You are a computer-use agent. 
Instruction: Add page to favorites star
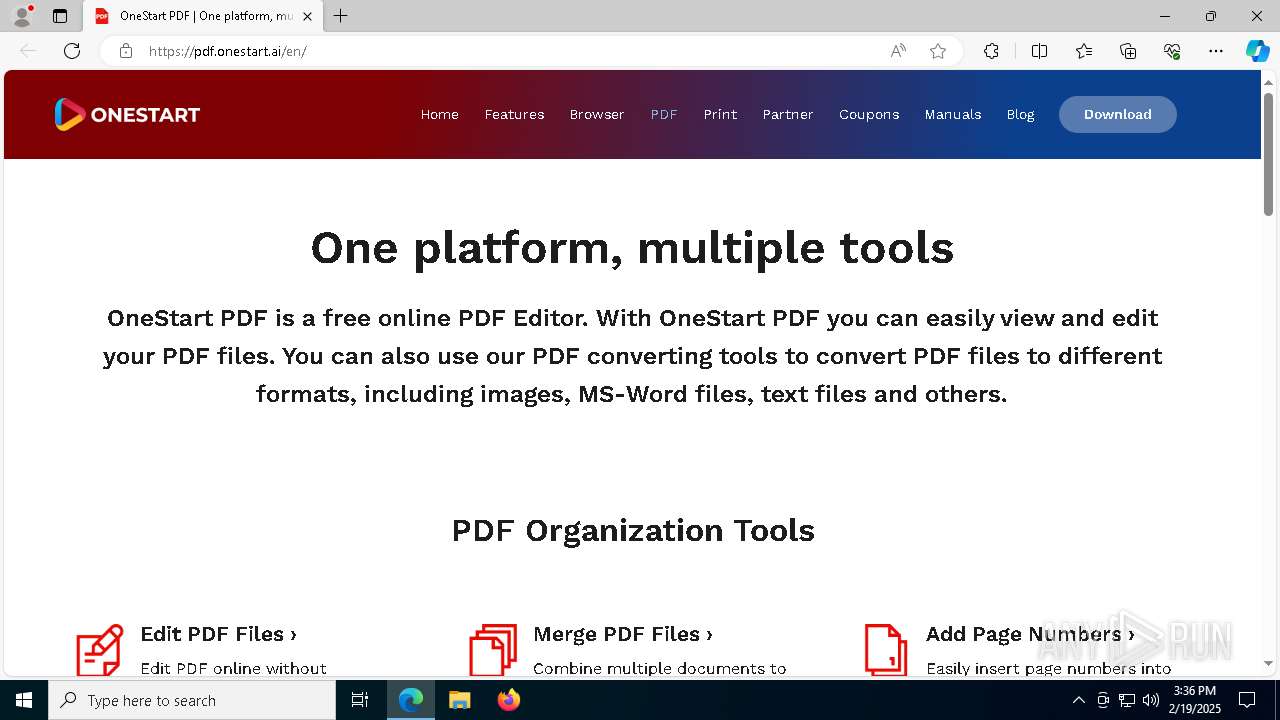pyautogui.click(x=938, y=51)
